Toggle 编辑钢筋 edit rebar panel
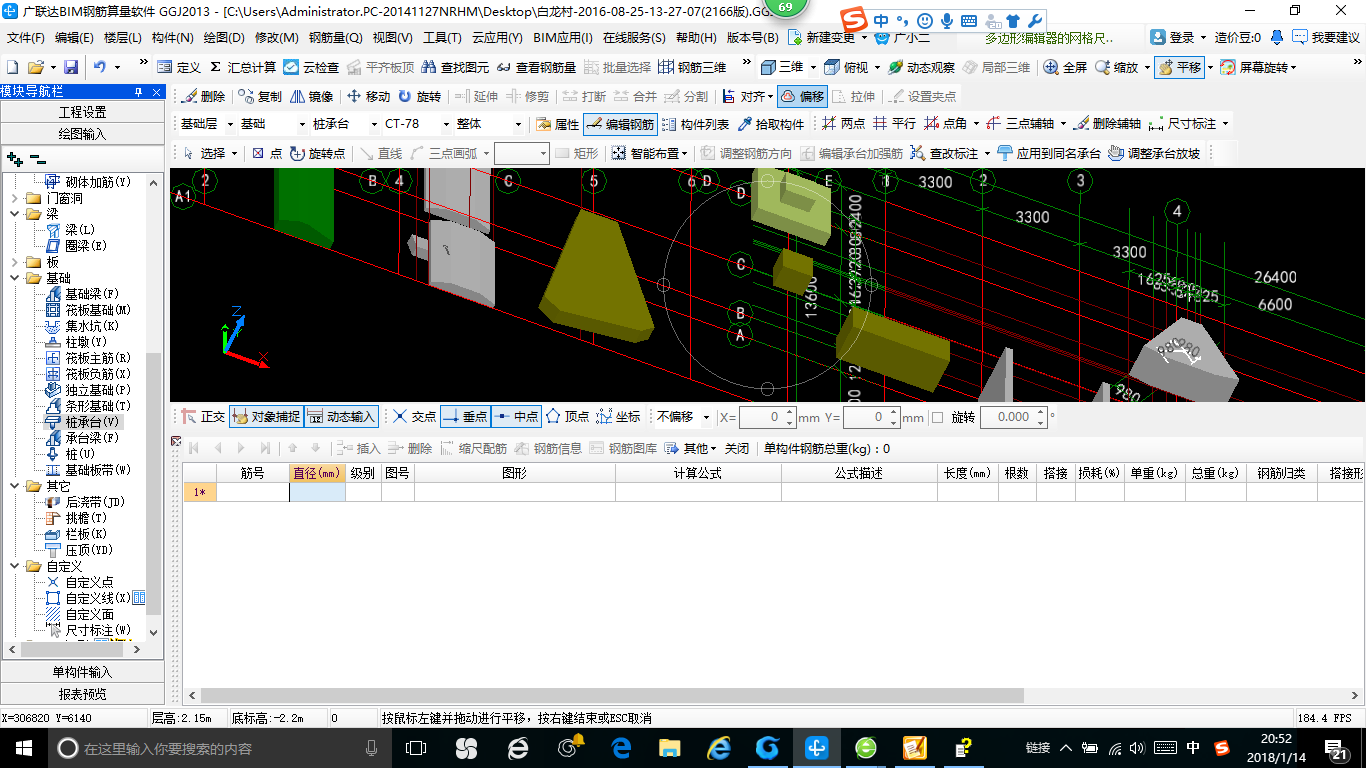The height and width of the screenshot is (768, 1366). (x=620, y=125)
